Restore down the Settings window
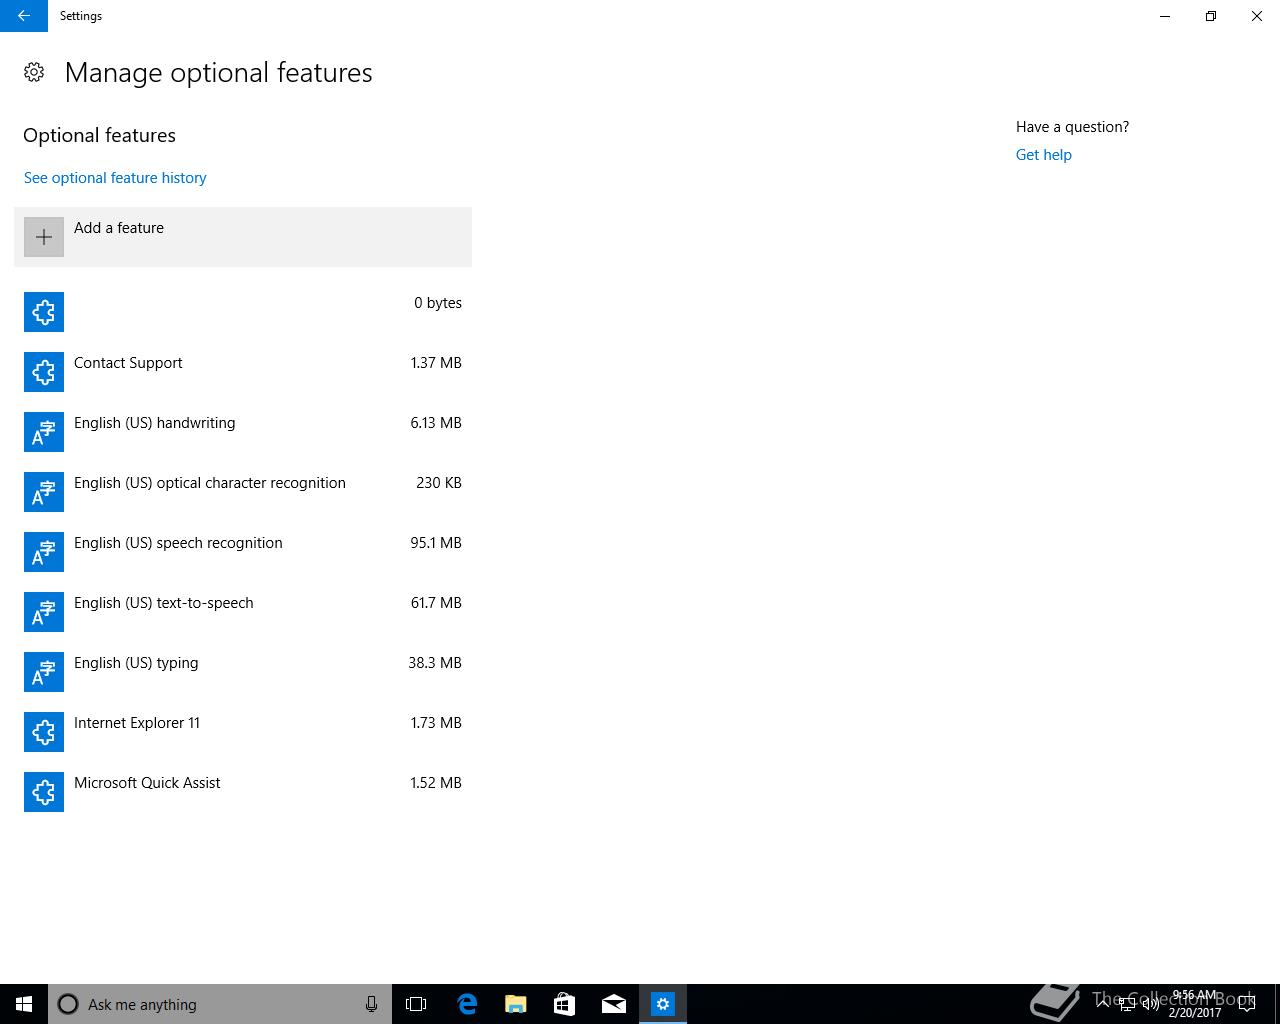Image resolution: width=1280 pixels, height=1024 pixels. 1211,16
